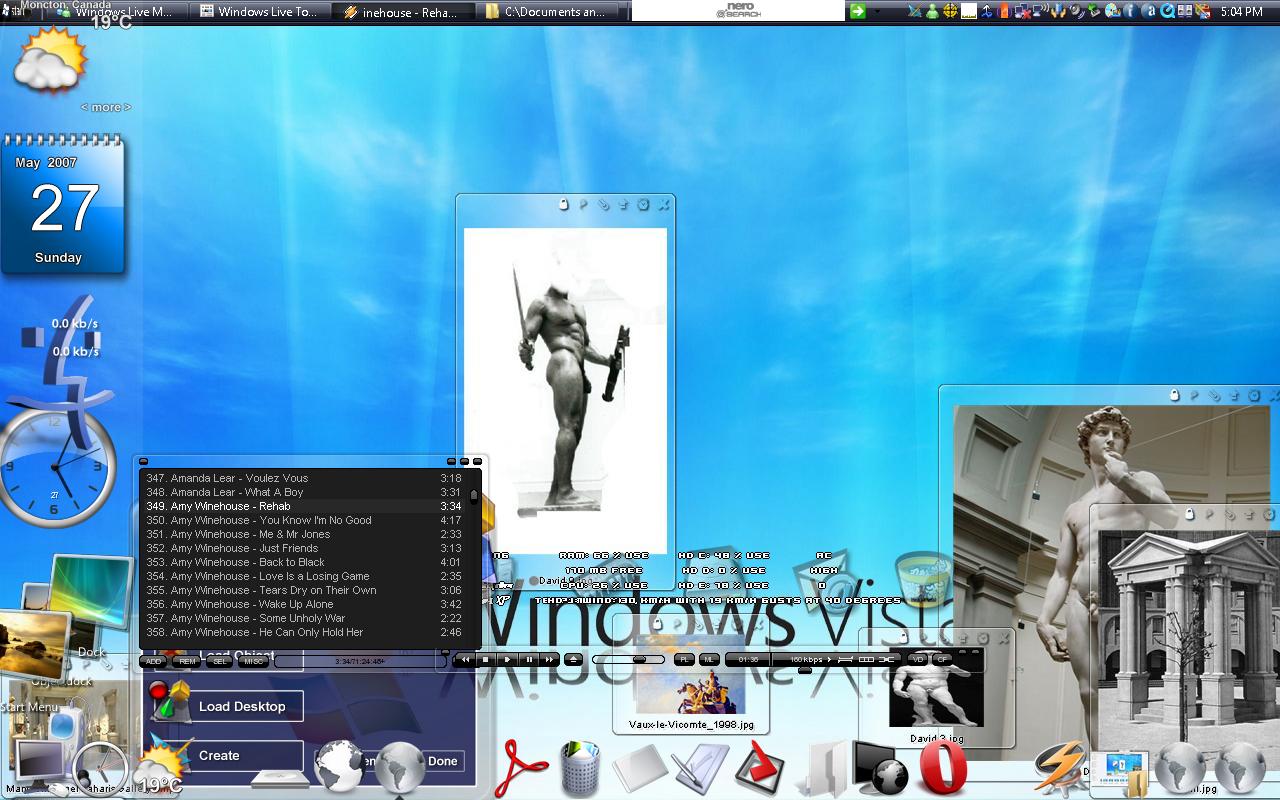The height and width of the screenshot is (800, 1280).
Task: Click the computer monitor icon at bottom left
Action: click(38, 765)
